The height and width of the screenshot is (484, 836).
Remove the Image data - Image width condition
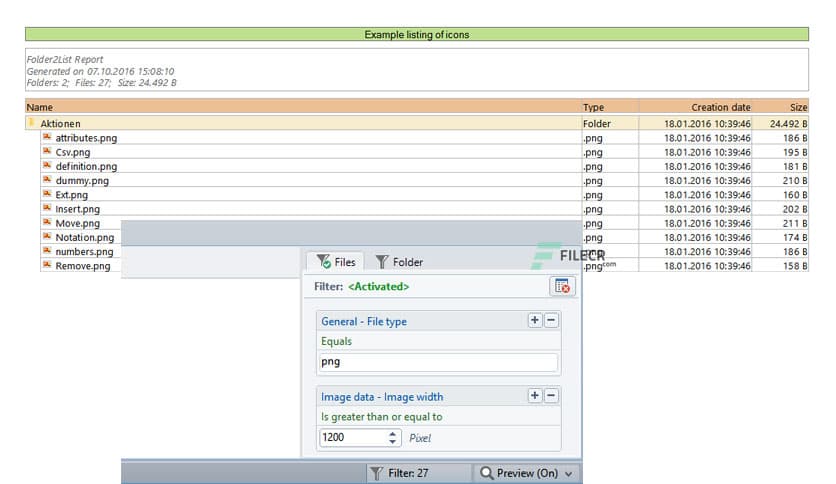click(551, 396)
